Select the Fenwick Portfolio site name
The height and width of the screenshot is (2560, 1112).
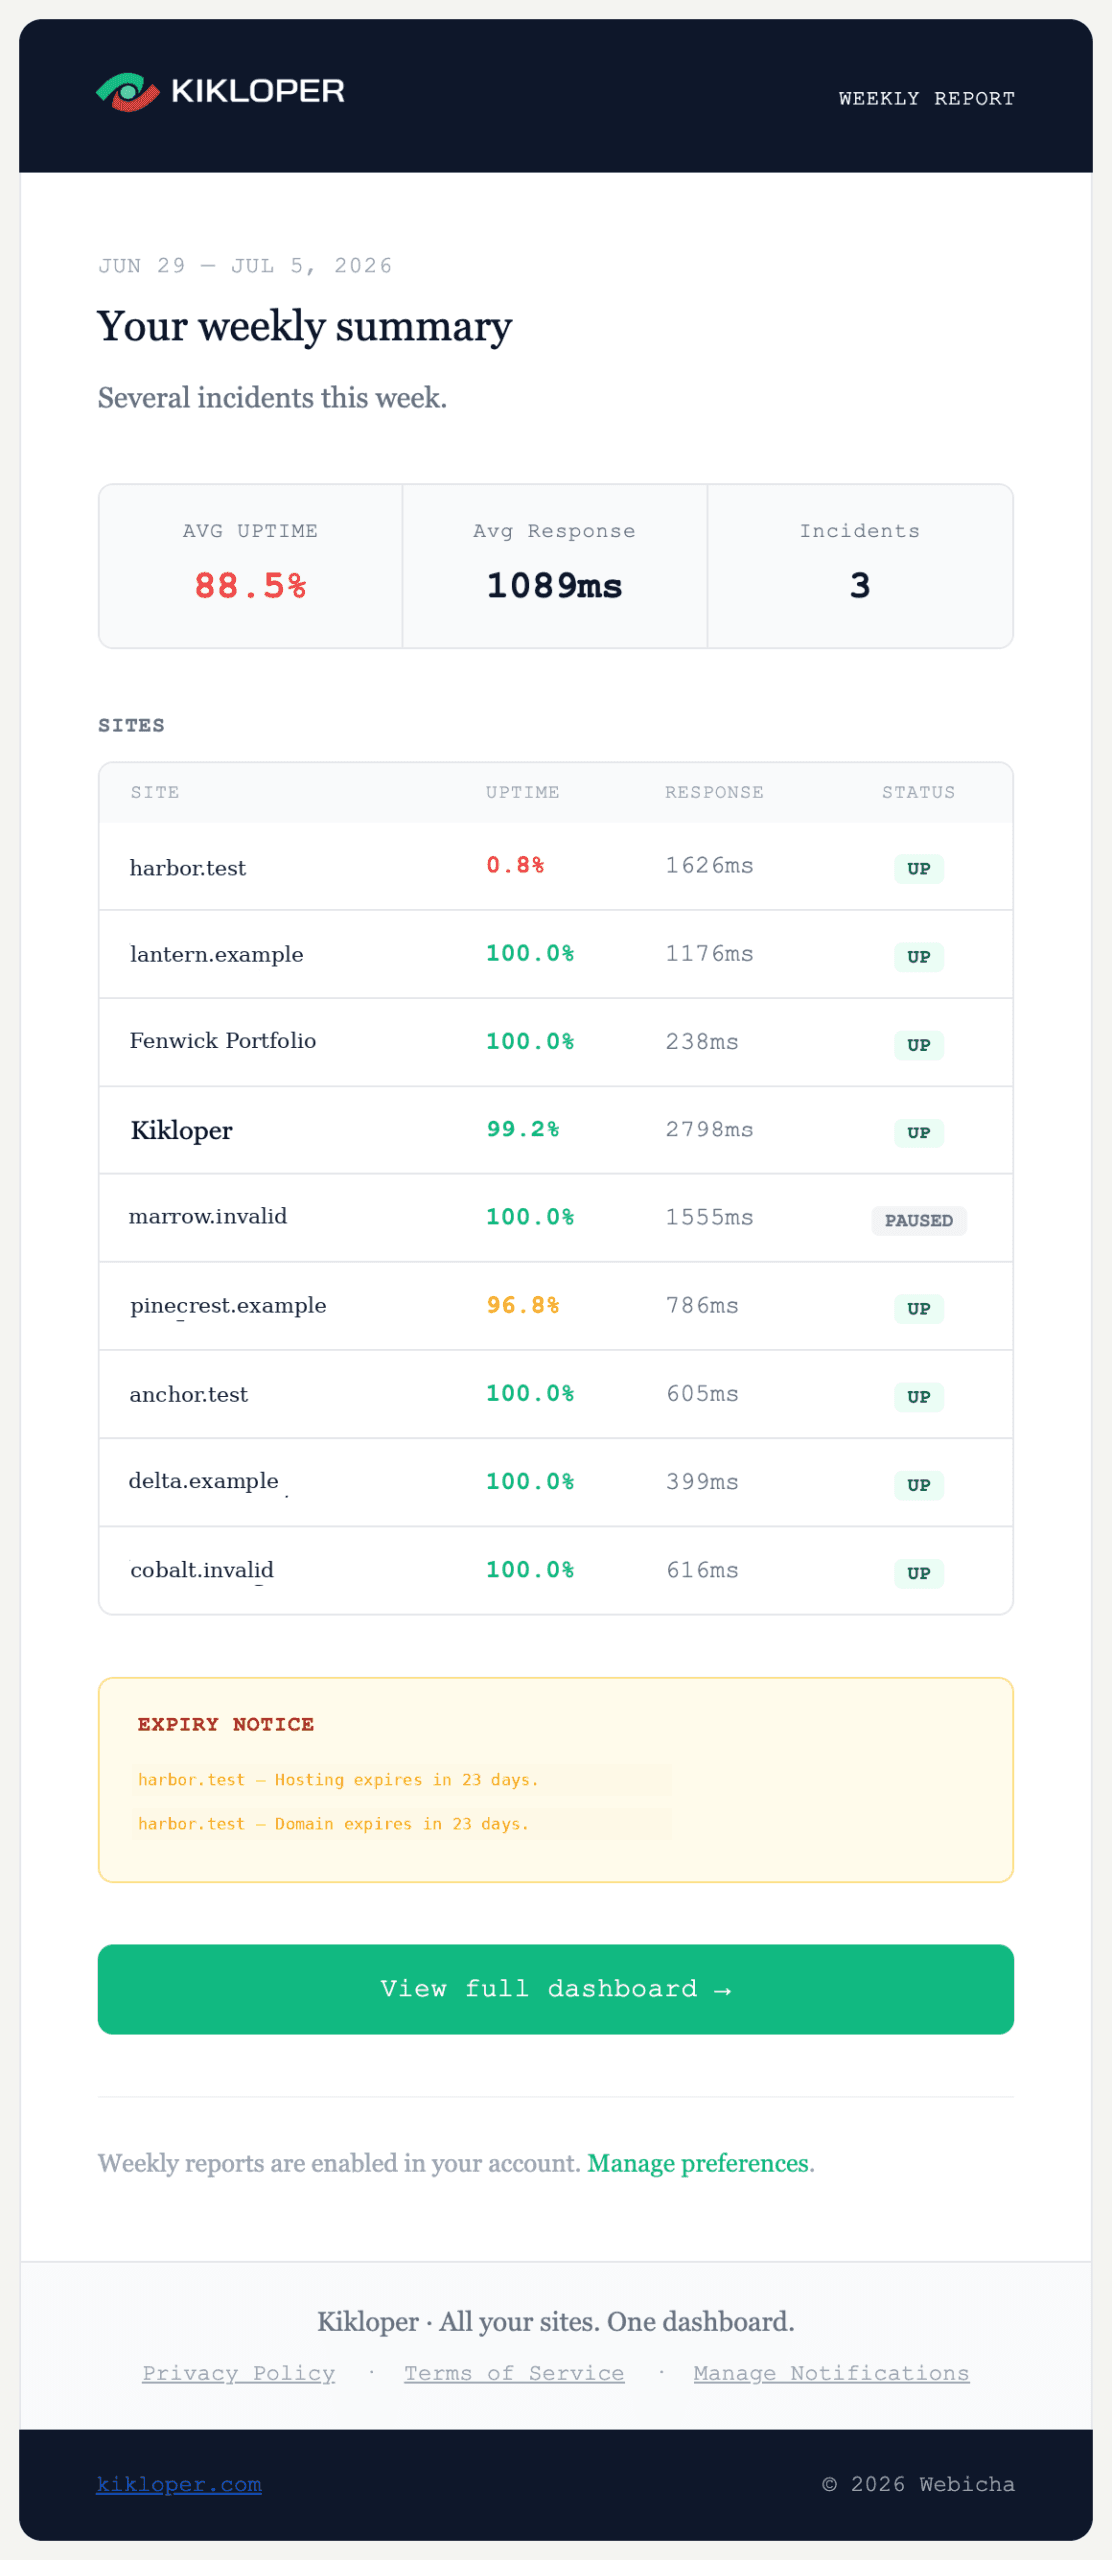click(x=223, y=1041)
